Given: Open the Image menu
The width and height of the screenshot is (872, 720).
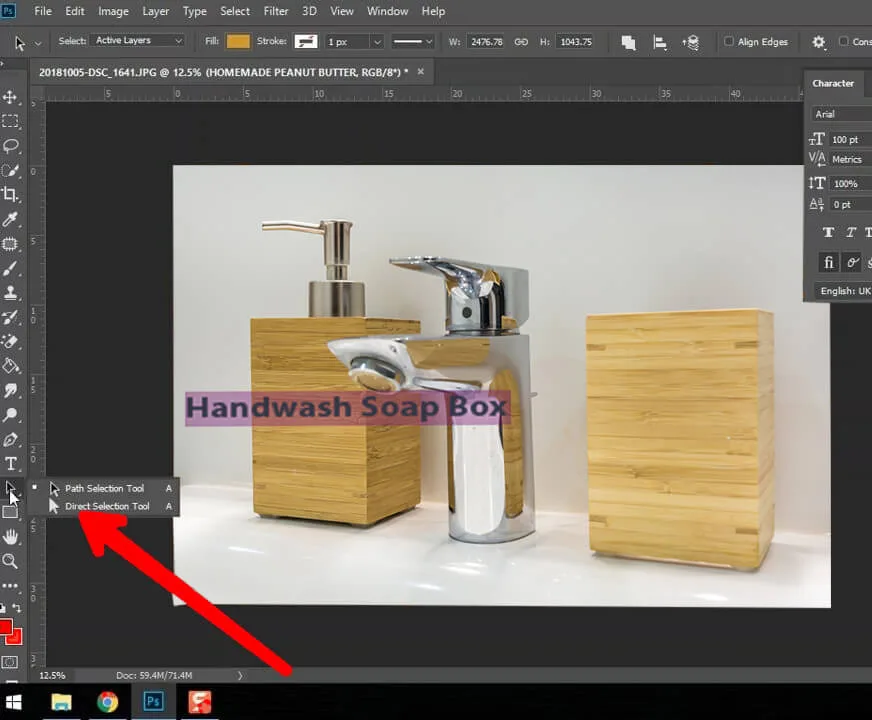Looking at the screenshot, I should point(113,11).
